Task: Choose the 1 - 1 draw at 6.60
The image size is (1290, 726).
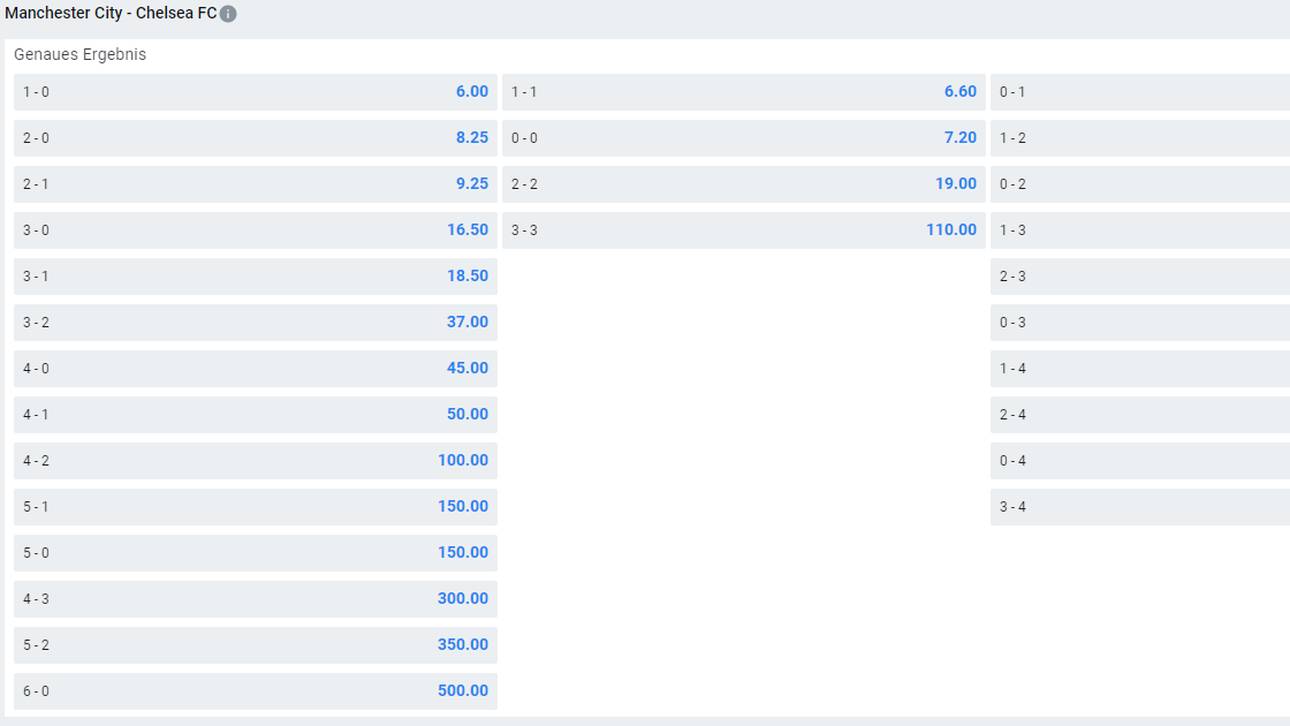Action: (x=744, y=92)
